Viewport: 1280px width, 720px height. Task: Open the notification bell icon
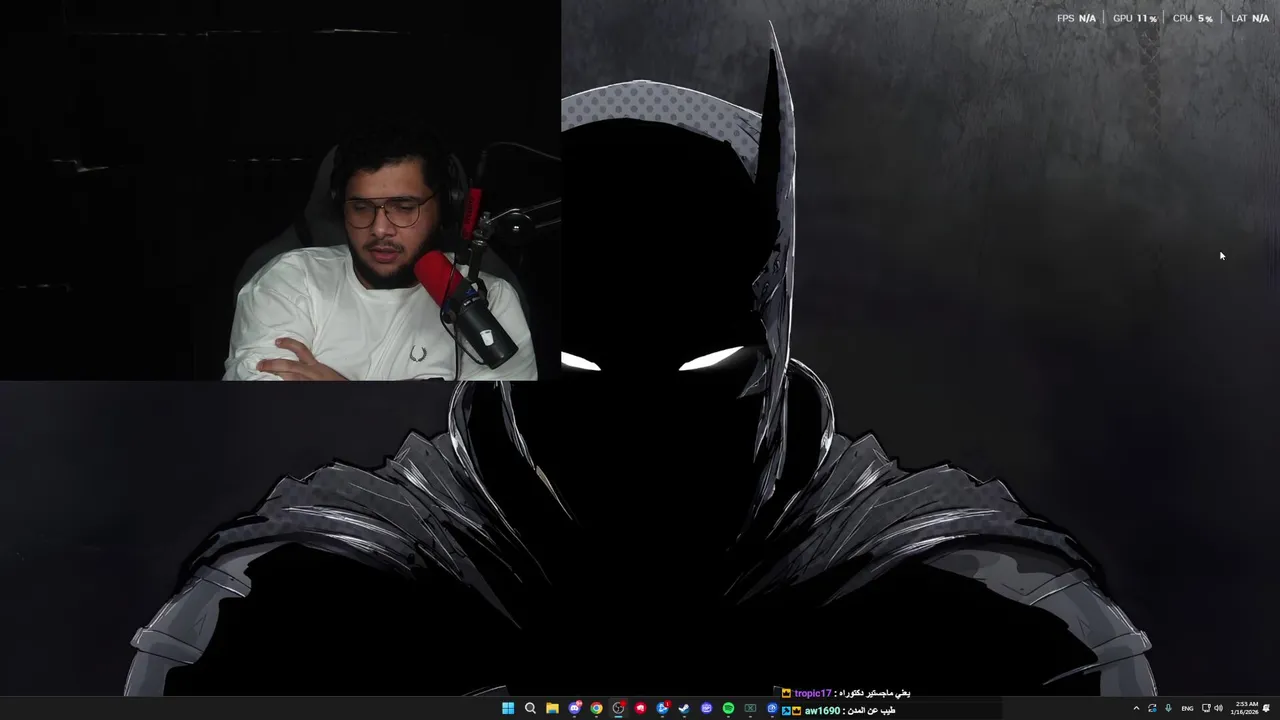1266,708
